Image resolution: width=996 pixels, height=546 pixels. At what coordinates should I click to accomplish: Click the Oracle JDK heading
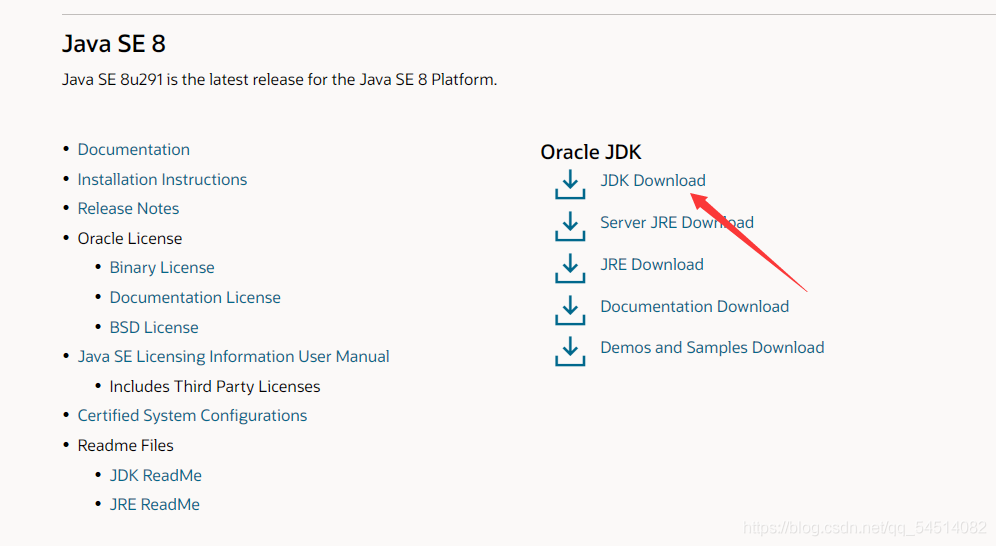tap(591, 152)
